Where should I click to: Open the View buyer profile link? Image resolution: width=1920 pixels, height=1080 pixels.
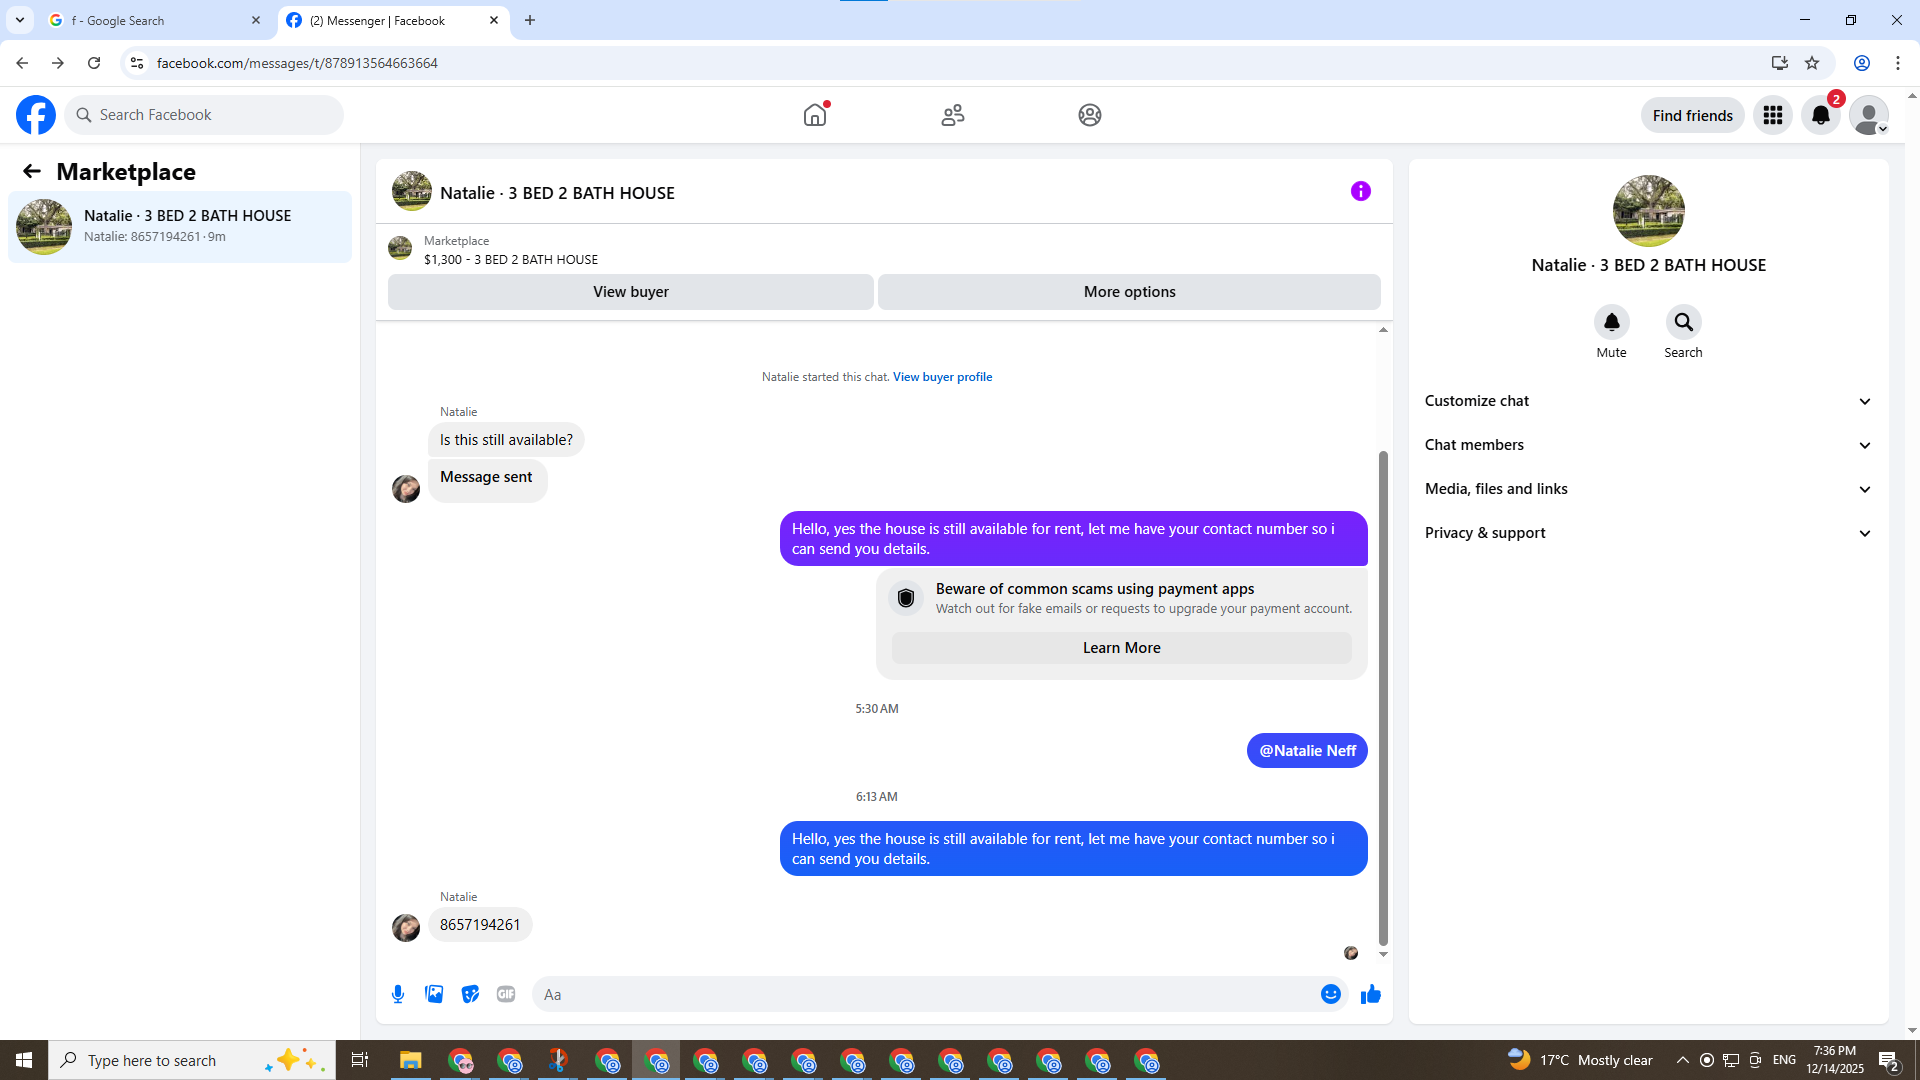[x=942, y=377]
